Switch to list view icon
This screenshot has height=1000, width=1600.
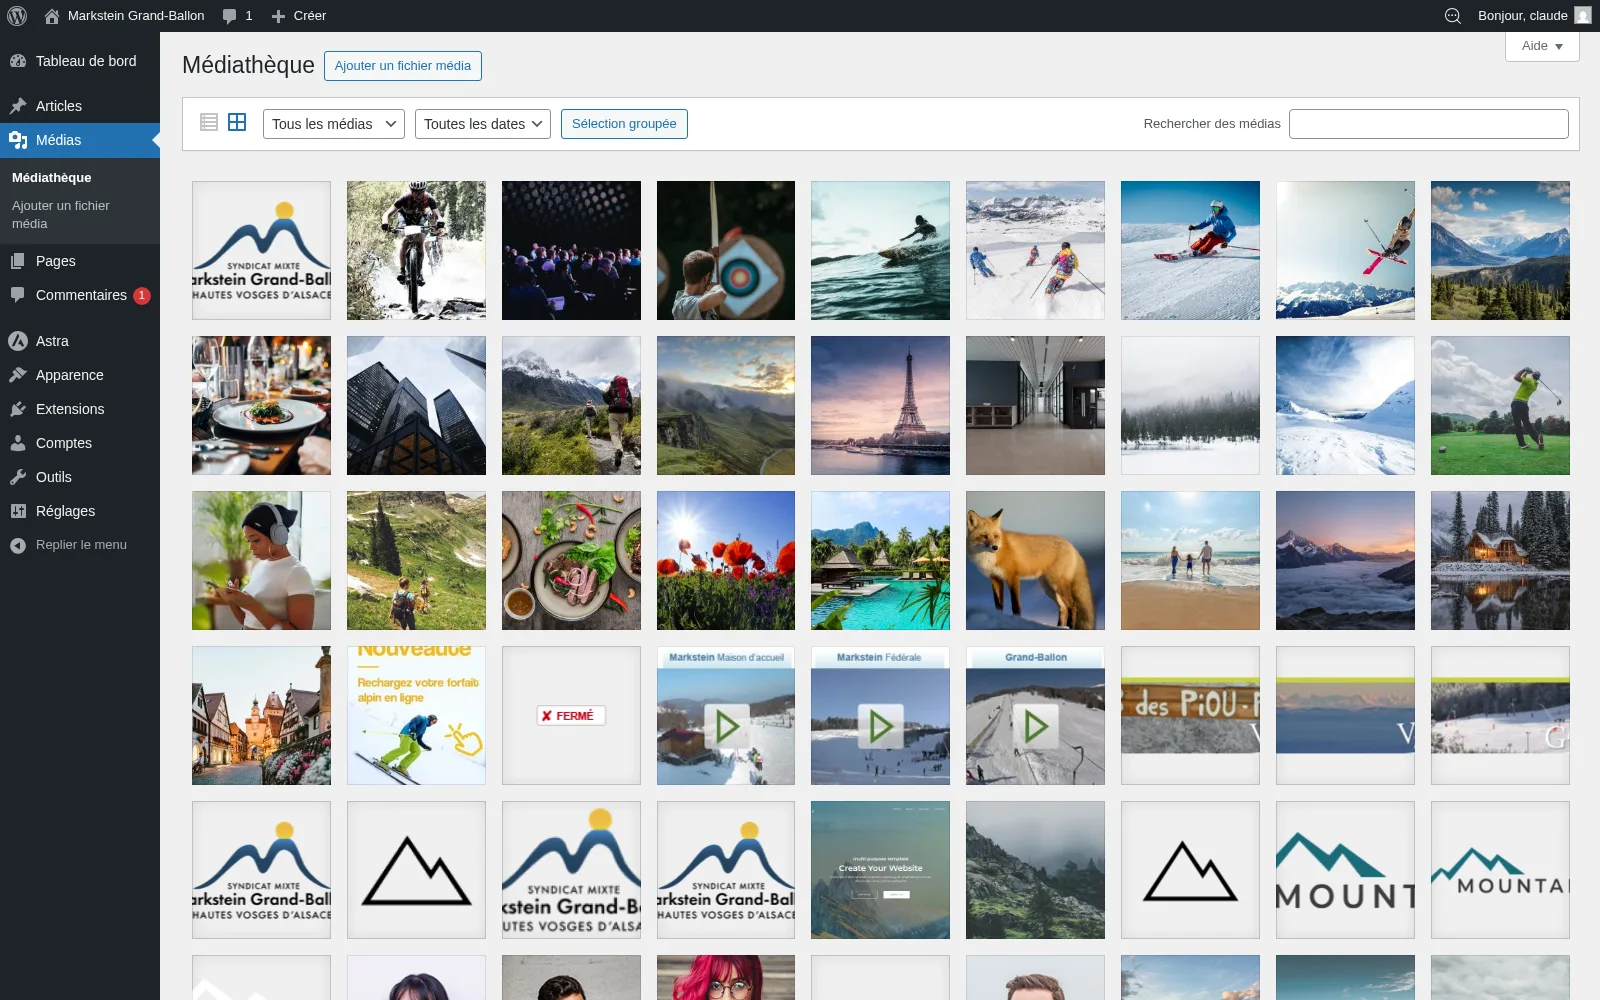[x=209, y=122]
